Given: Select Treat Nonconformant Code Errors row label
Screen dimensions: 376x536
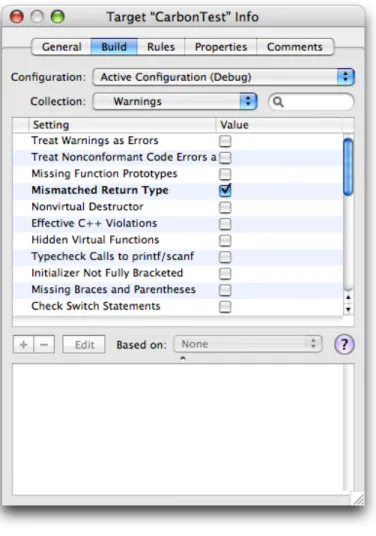Looking at the screenshot, I should click(124, 157).
